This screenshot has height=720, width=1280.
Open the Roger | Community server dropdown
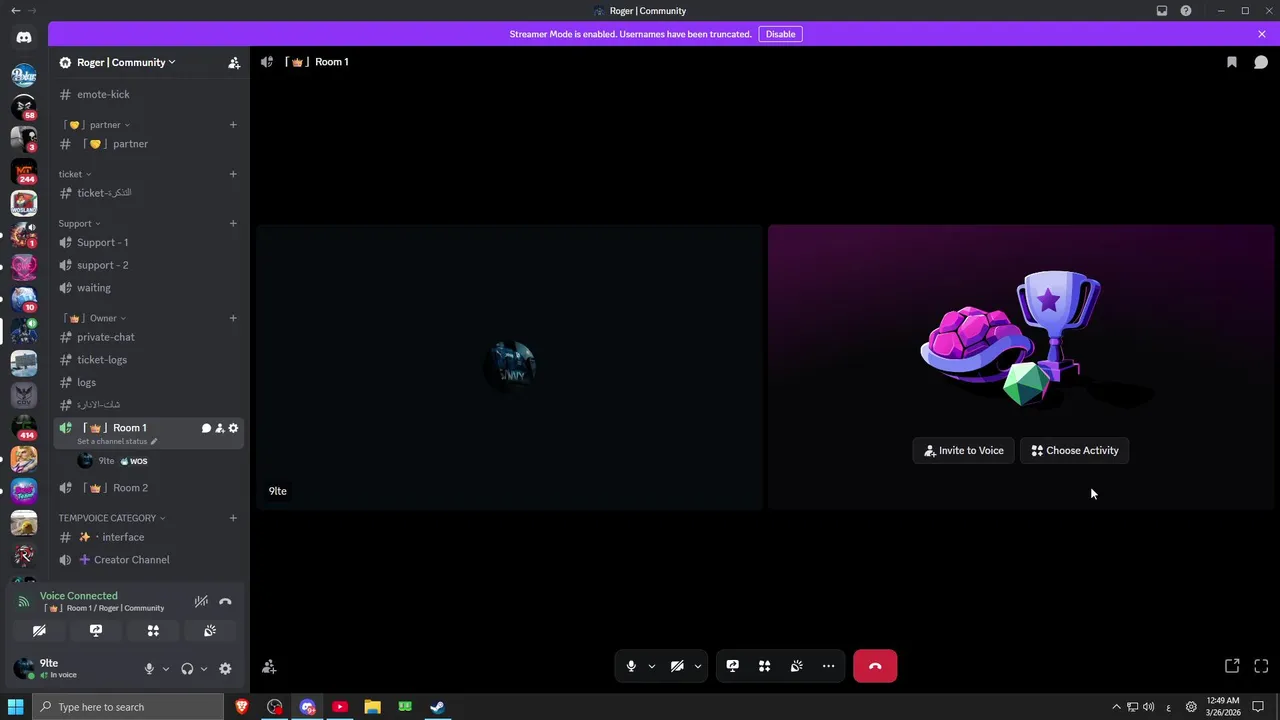coord(126,62)
